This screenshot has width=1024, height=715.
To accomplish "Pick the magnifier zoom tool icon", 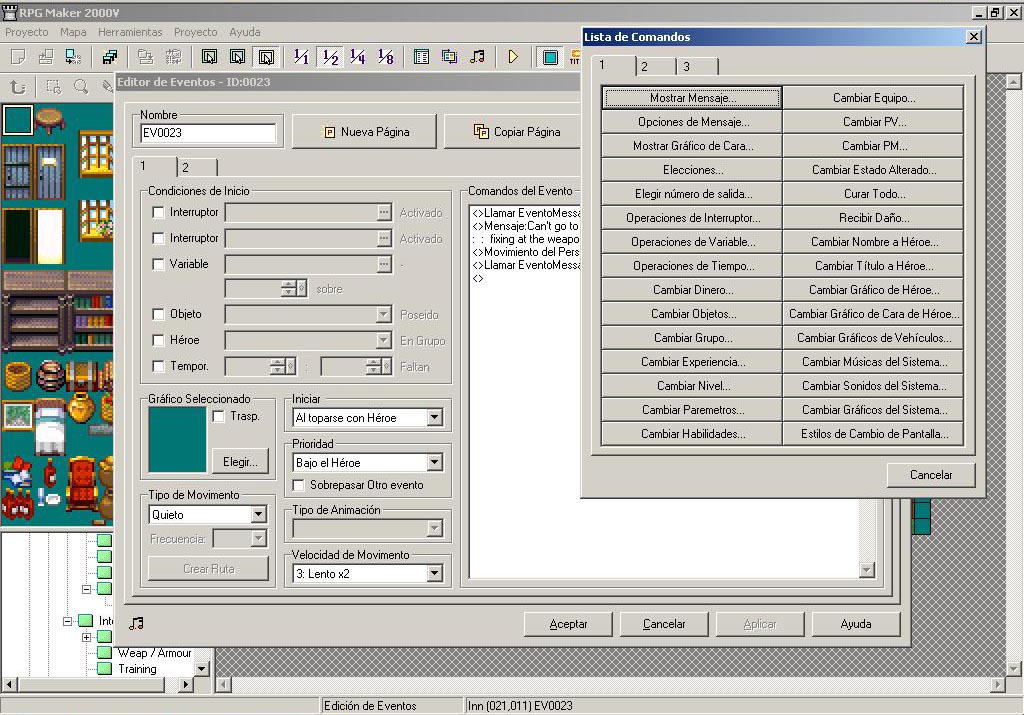I will pos(81,86).
